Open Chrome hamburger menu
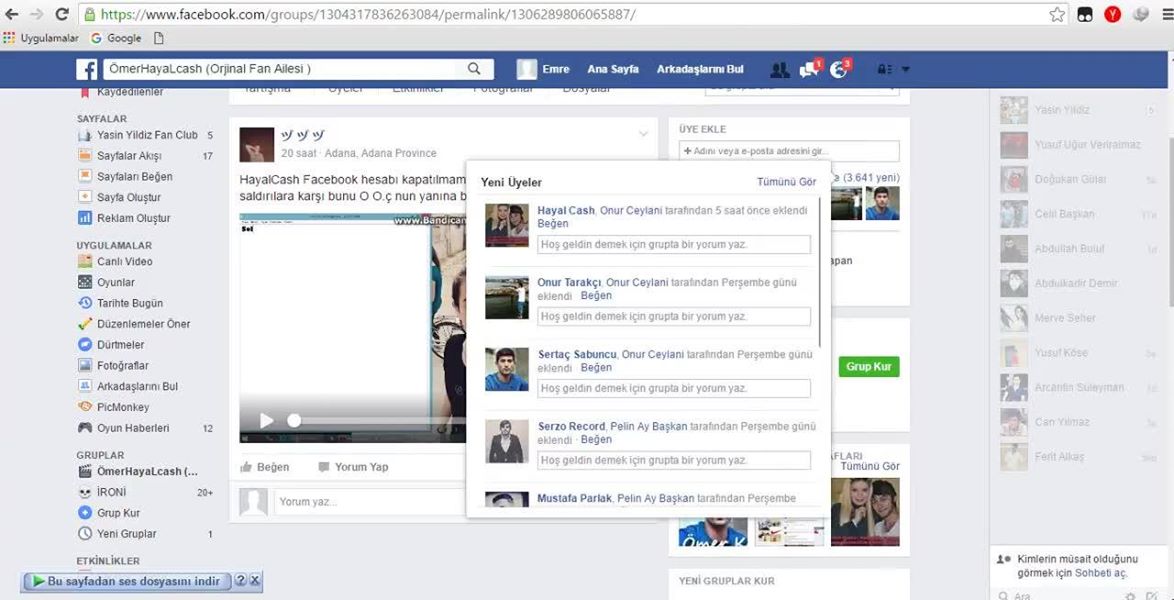Screen dimensions: 1174x600 1166,14
